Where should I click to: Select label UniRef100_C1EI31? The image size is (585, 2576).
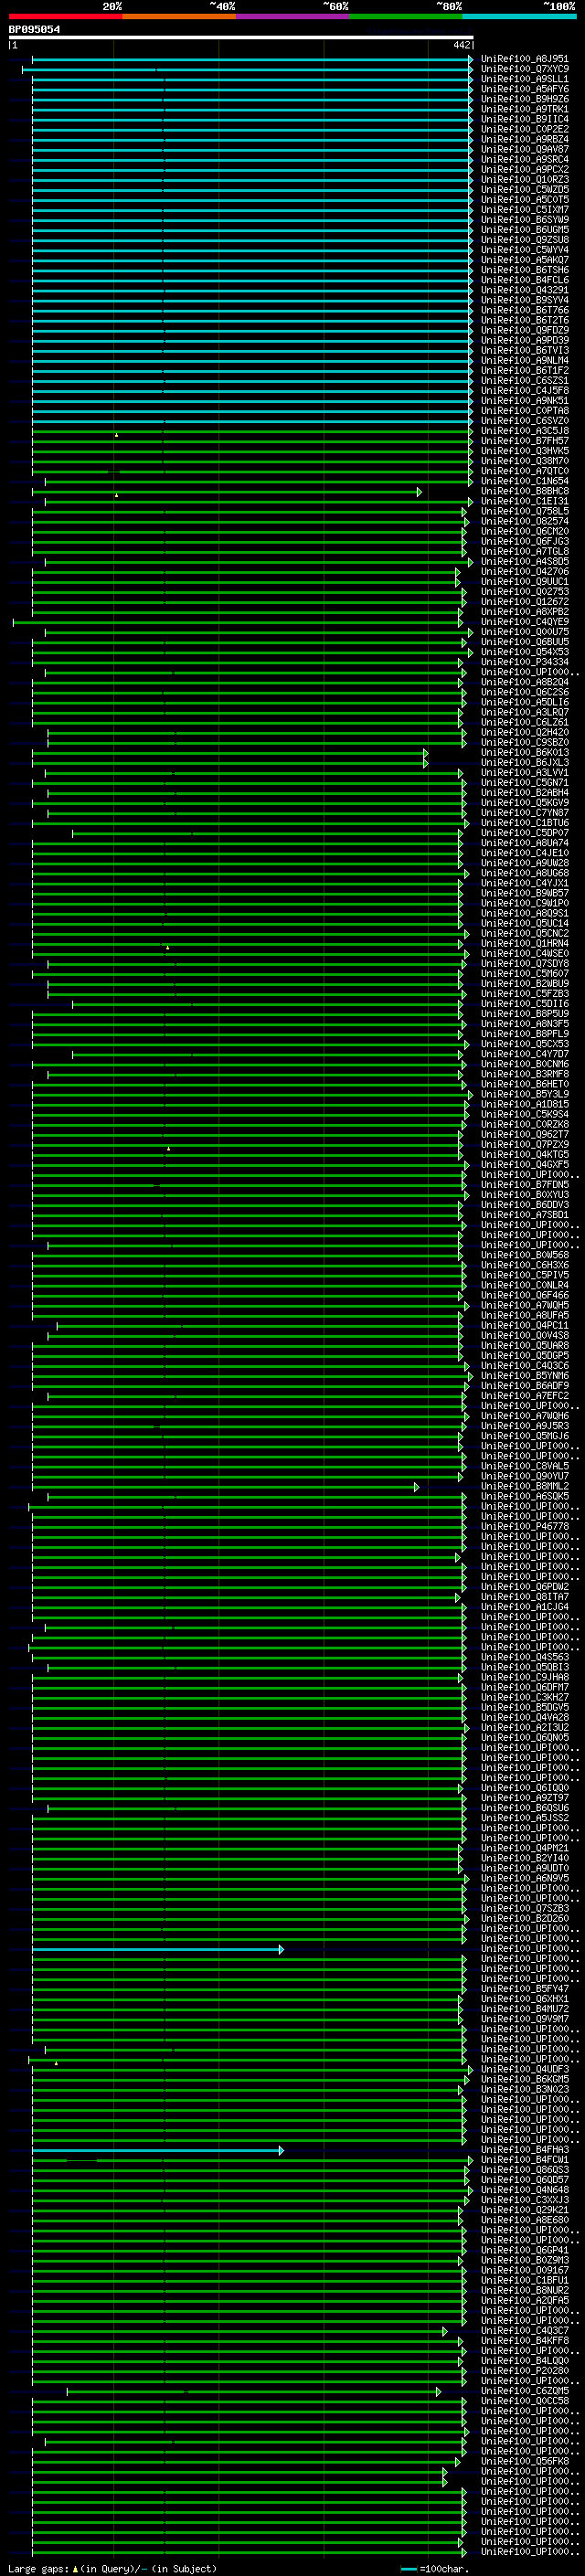pos(524,501)
